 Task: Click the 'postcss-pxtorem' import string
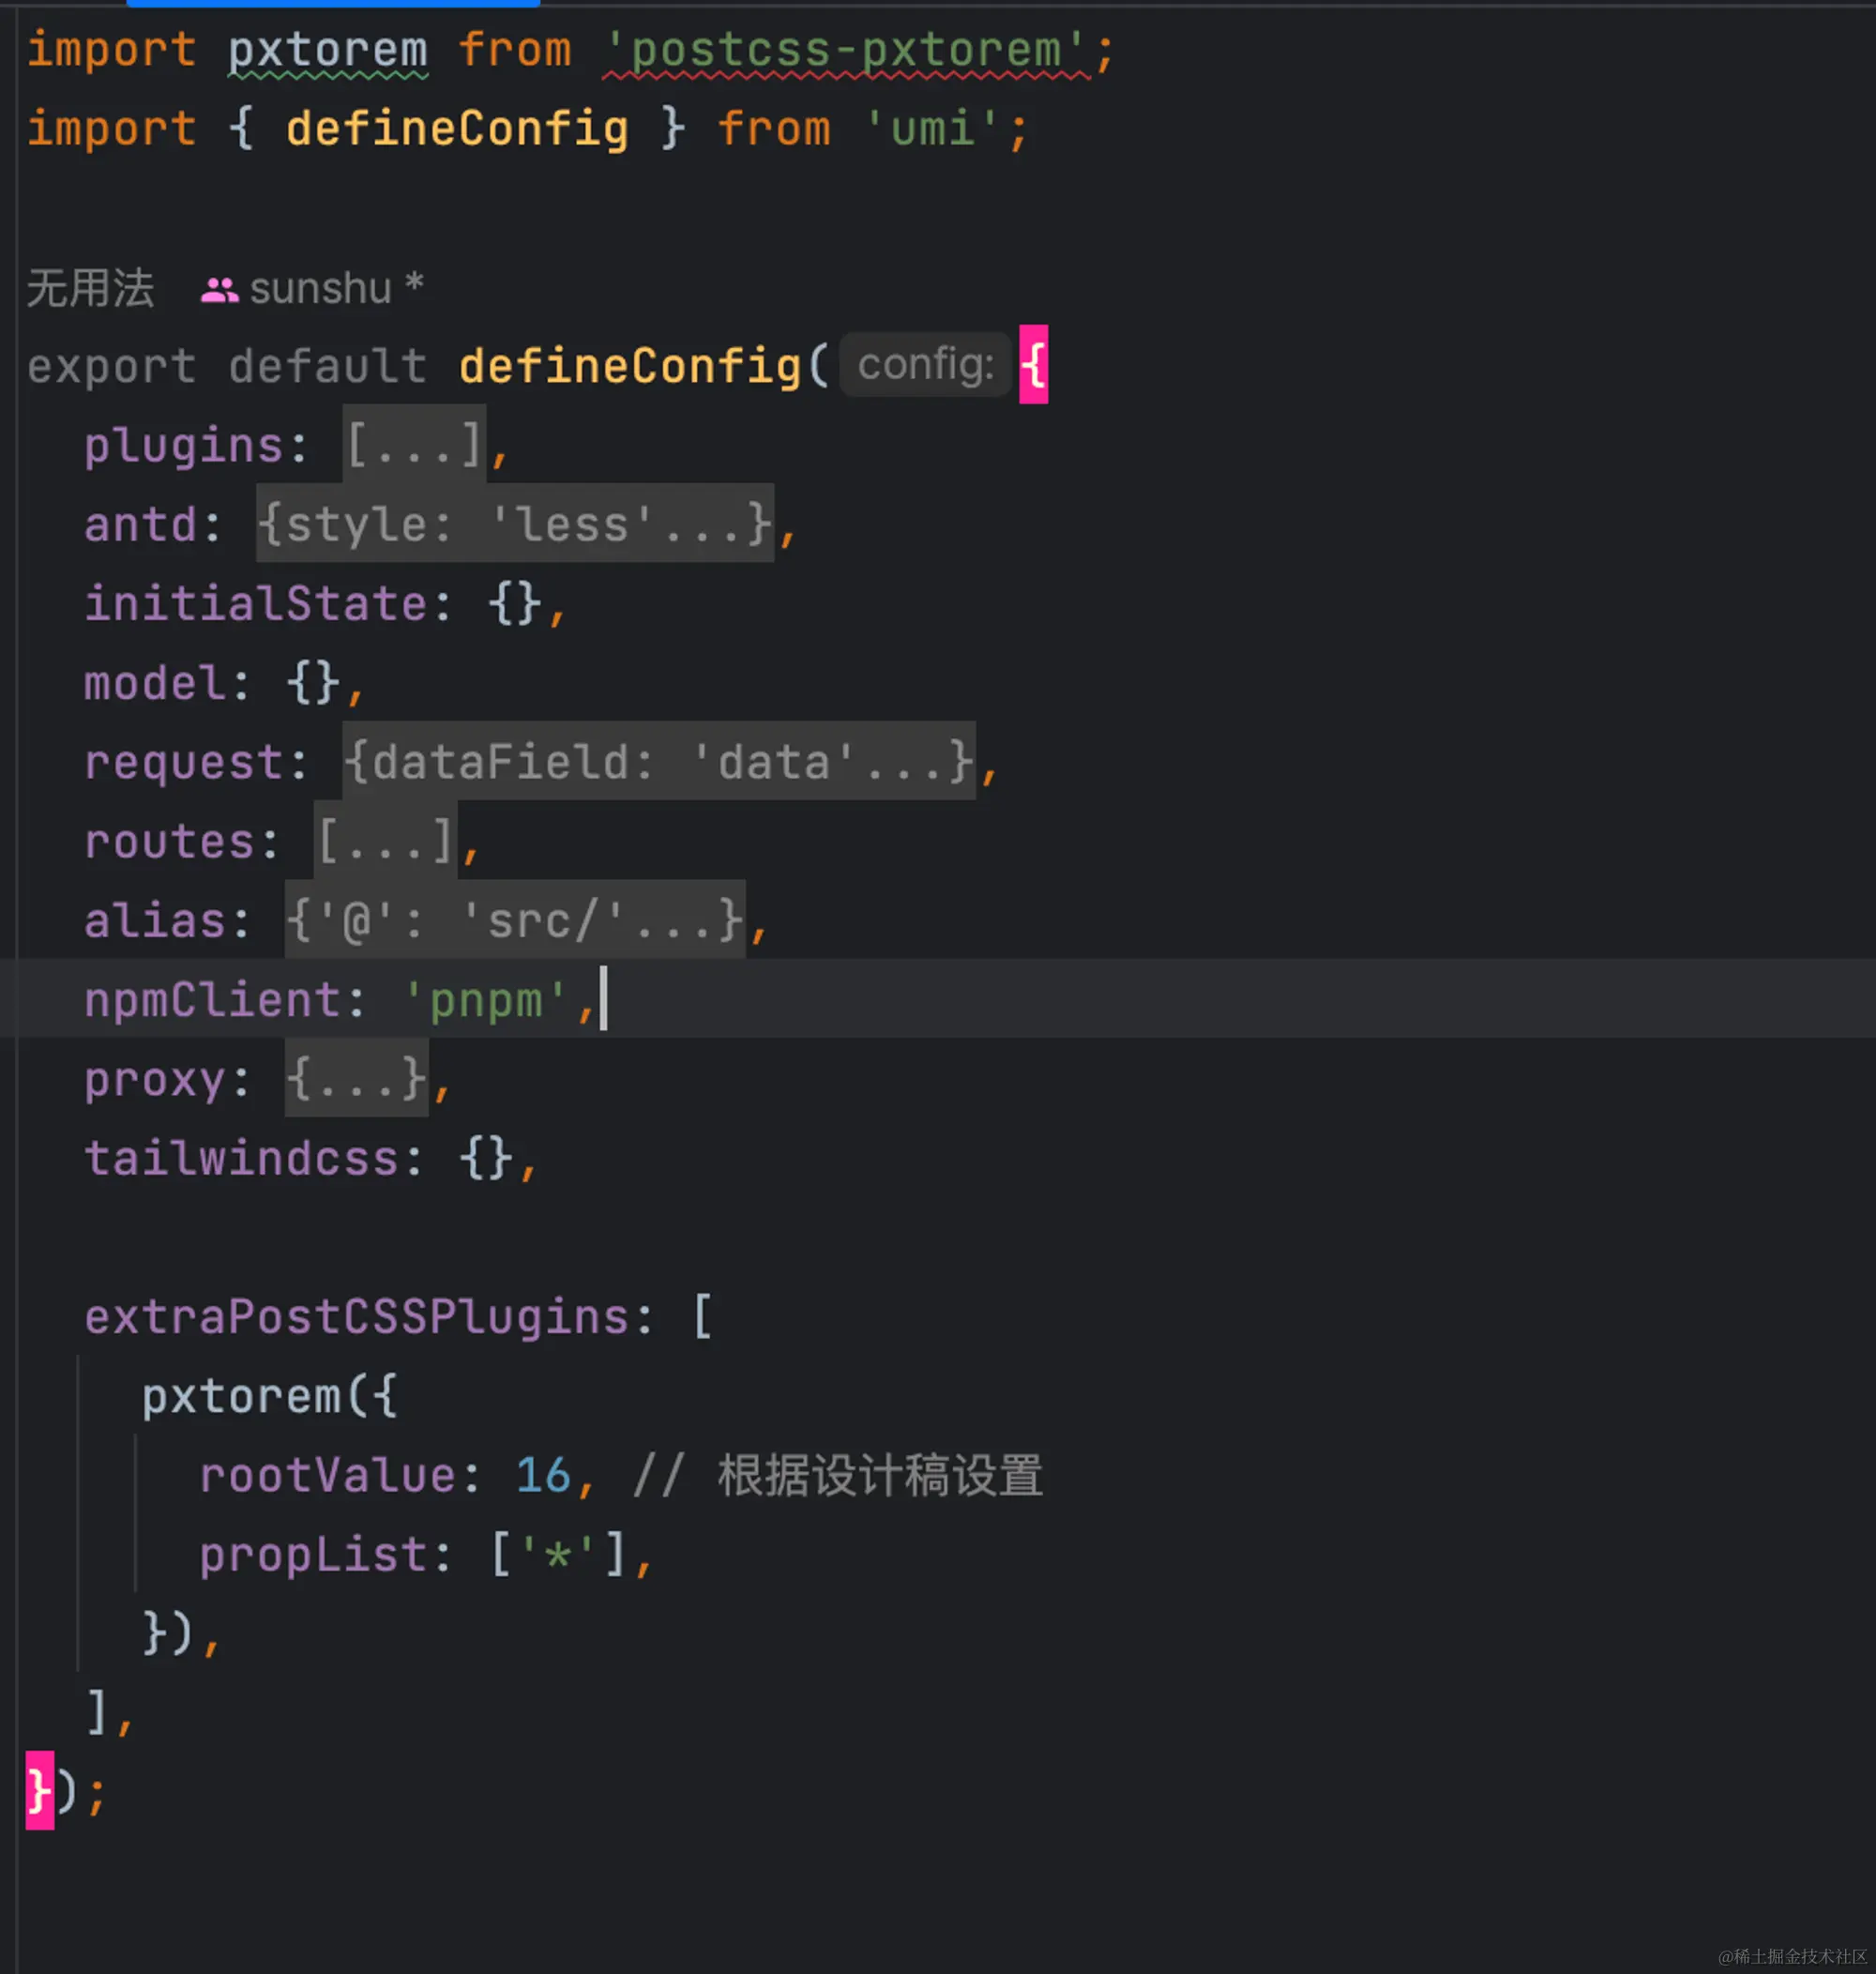[846, 50]
